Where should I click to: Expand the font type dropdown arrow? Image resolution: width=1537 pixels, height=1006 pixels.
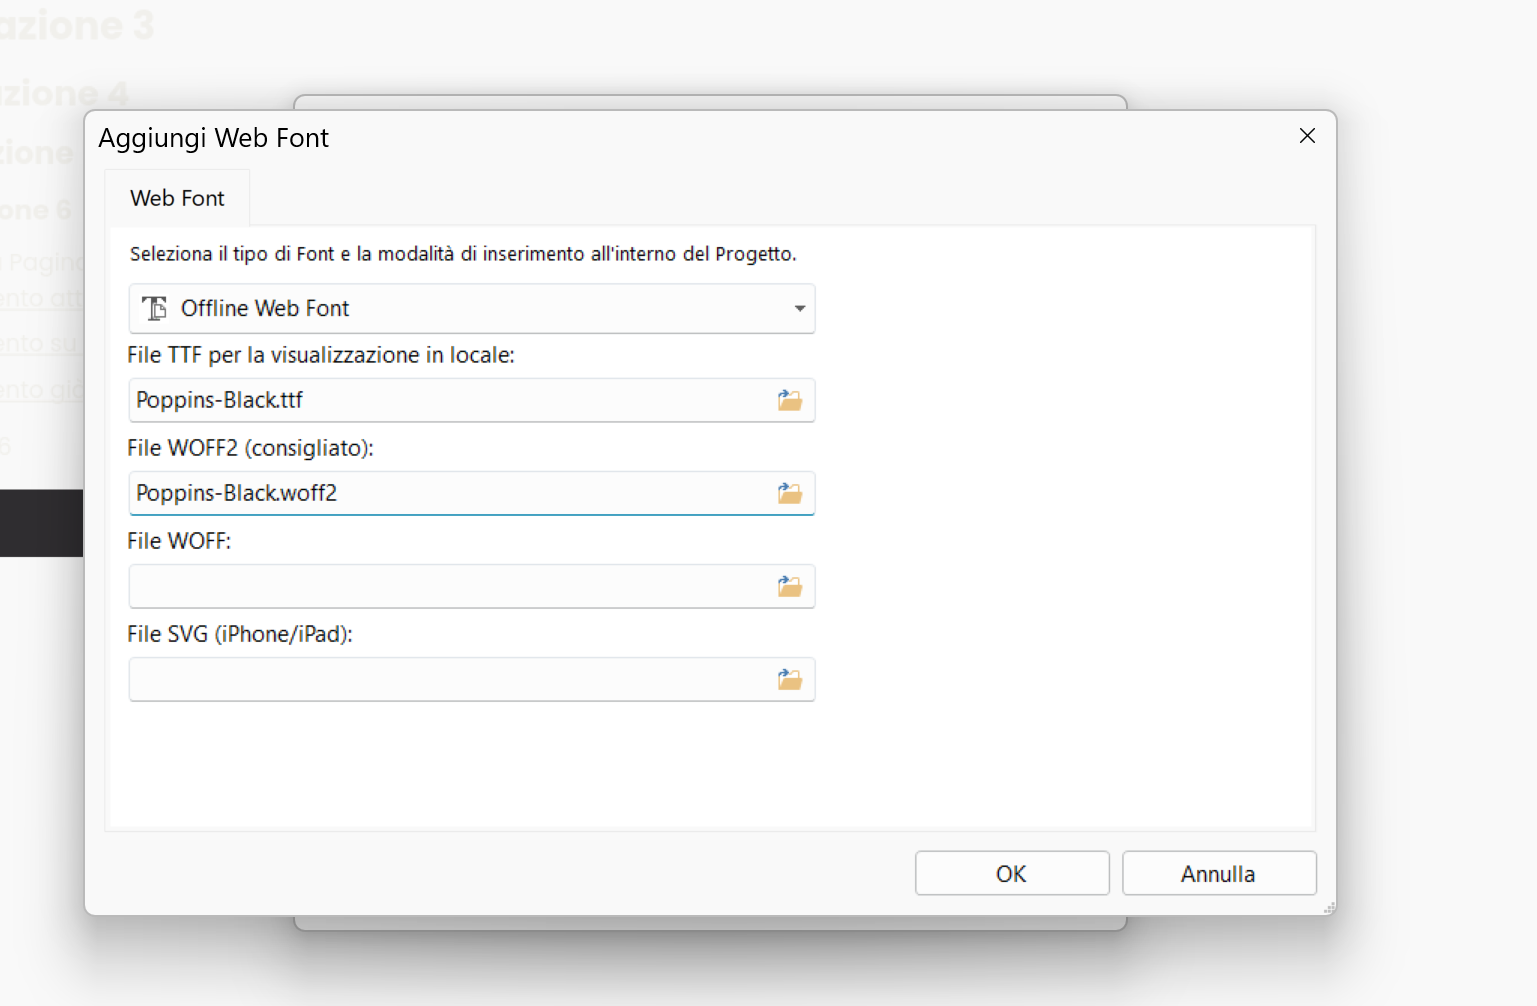(799, 308)
